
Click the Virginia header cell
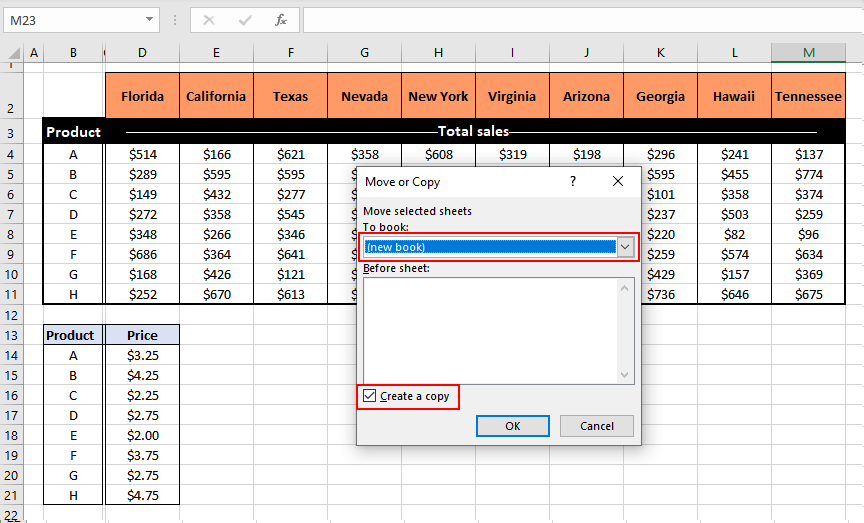512,96
